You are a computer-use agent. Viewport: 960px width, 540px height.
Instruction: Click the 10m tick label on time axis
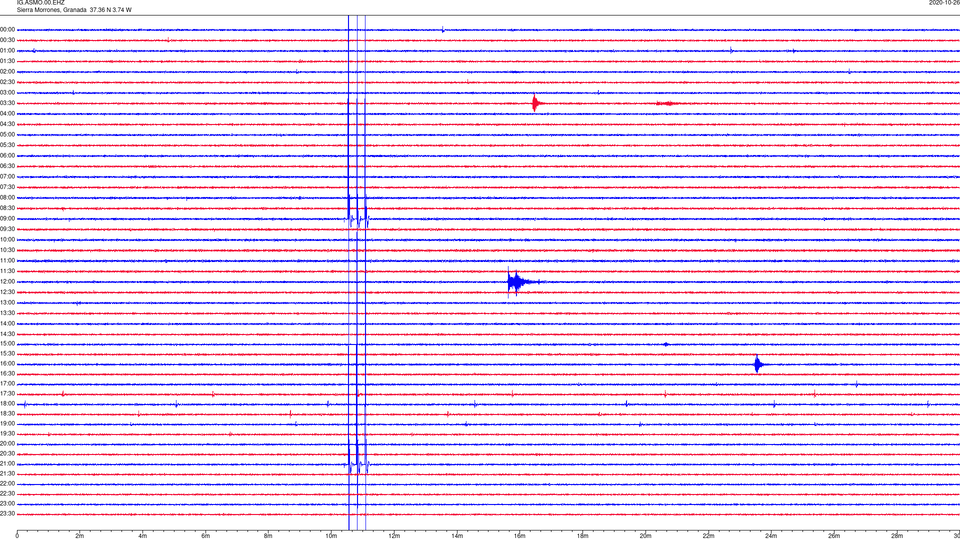coord(331,536)
